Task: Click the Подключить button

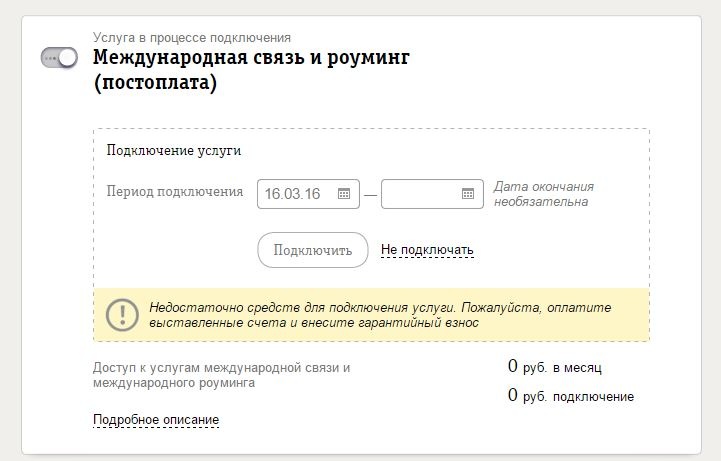Action: click(x=313, y=250)
